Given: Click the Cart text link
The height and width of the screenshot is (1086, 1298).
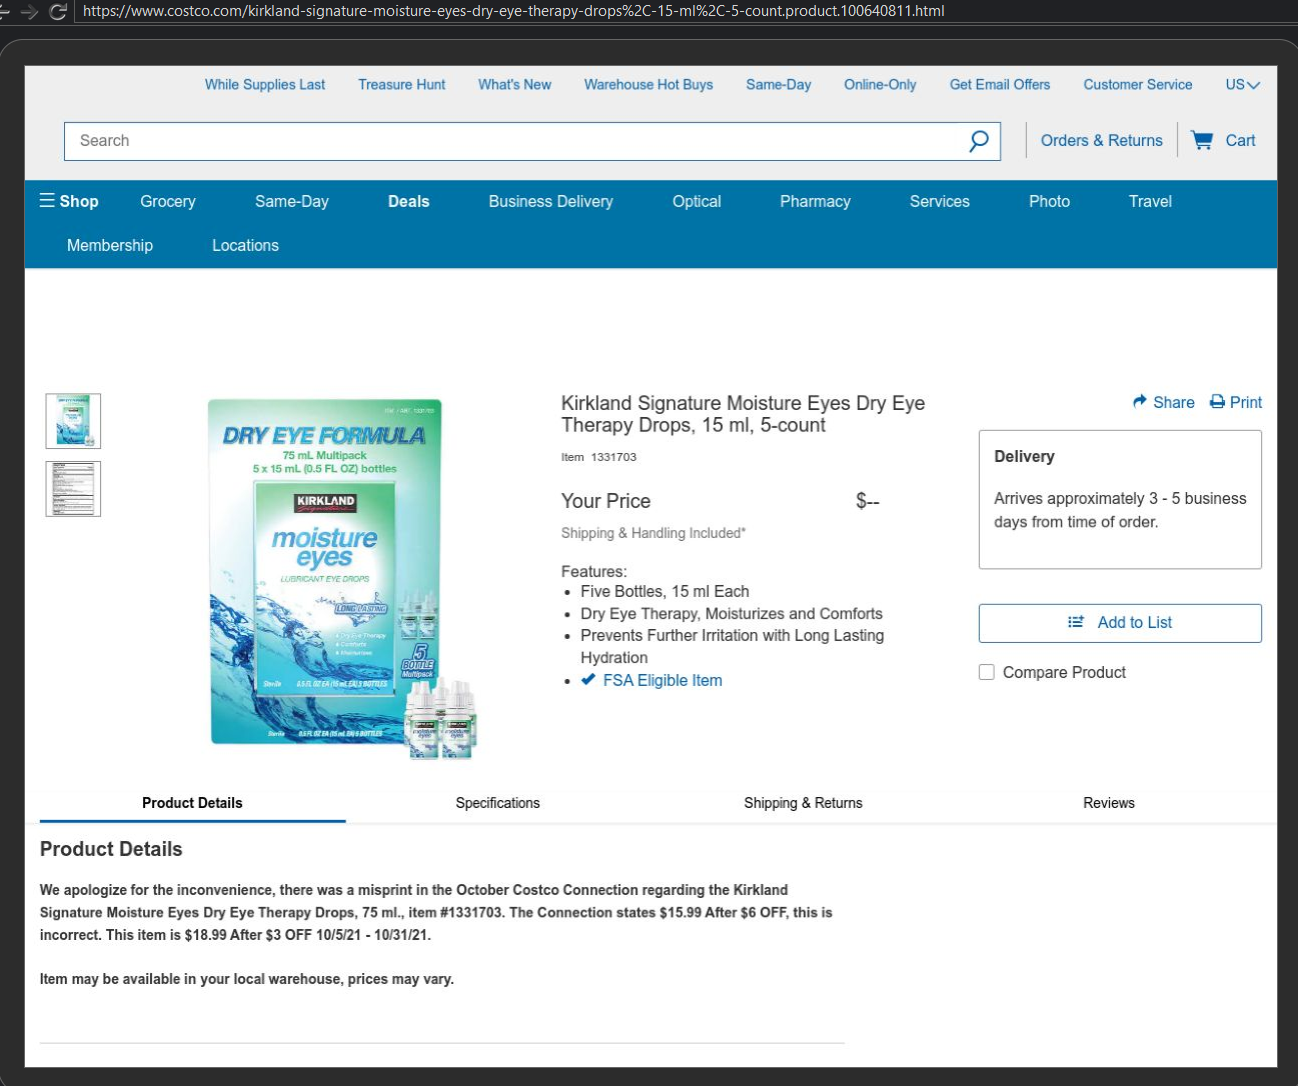Looking at the screenshot, I should click(1241, 141).
